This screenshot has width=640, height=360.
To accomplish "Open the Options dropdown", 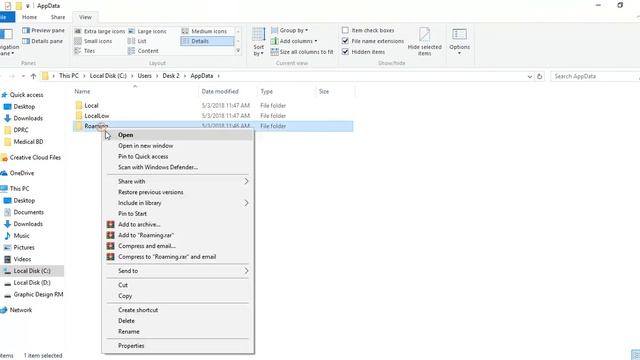I will 460,41.
